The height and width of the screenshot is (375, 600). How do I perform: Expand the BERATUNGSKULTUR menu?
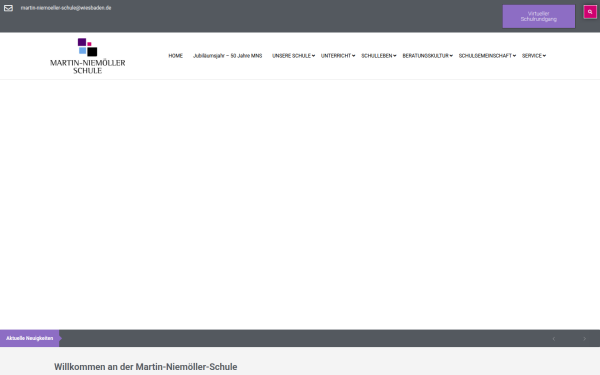tap(427, 56)
